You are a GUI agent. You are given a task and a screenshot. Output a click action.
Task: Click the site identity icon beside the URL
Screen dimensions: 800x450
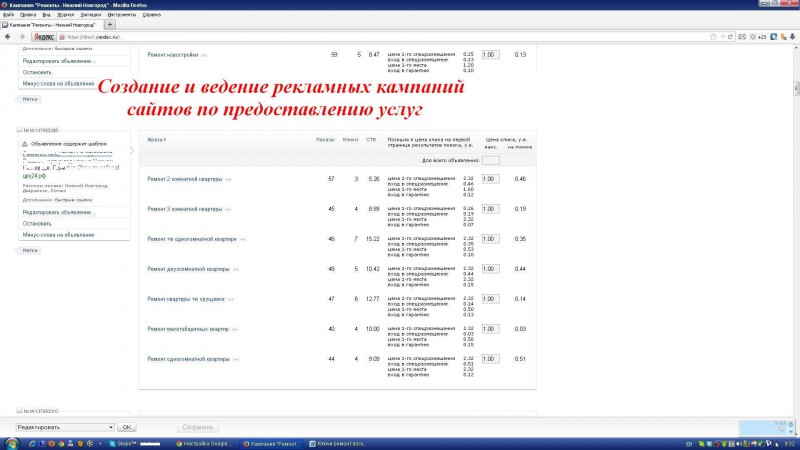[62, 37]
